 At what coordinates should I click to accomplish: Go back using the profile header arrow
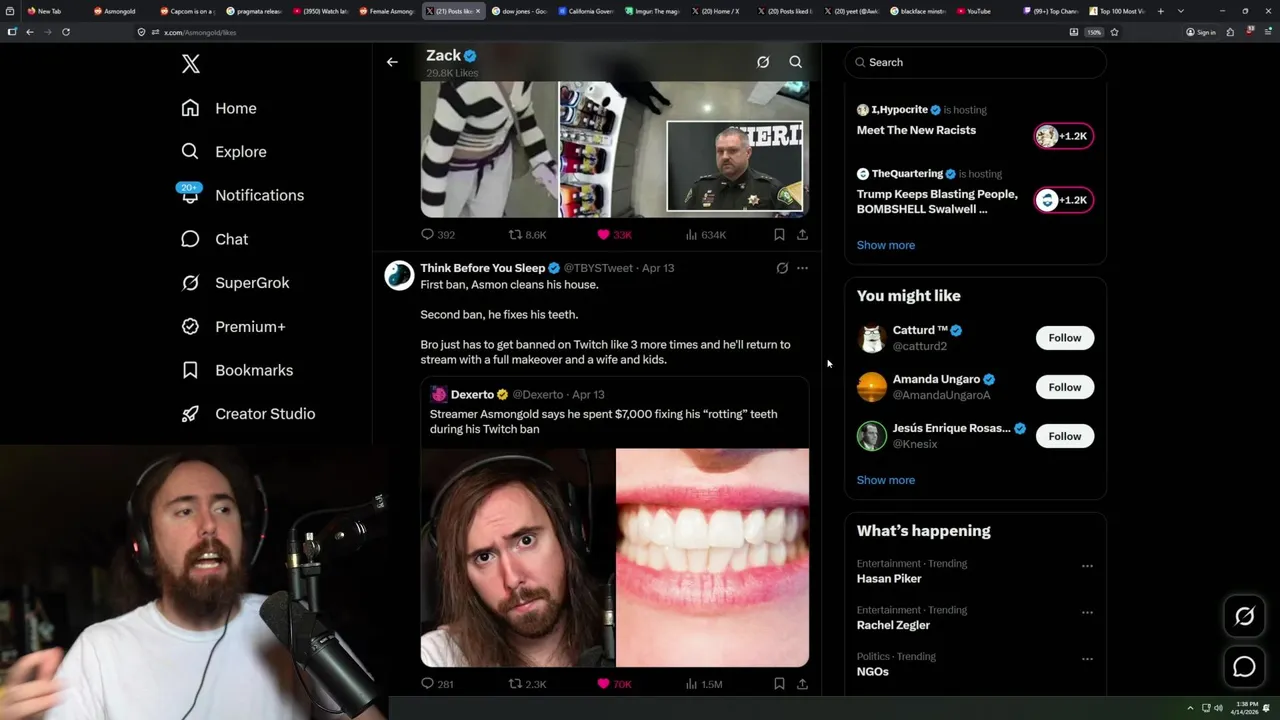392,62
